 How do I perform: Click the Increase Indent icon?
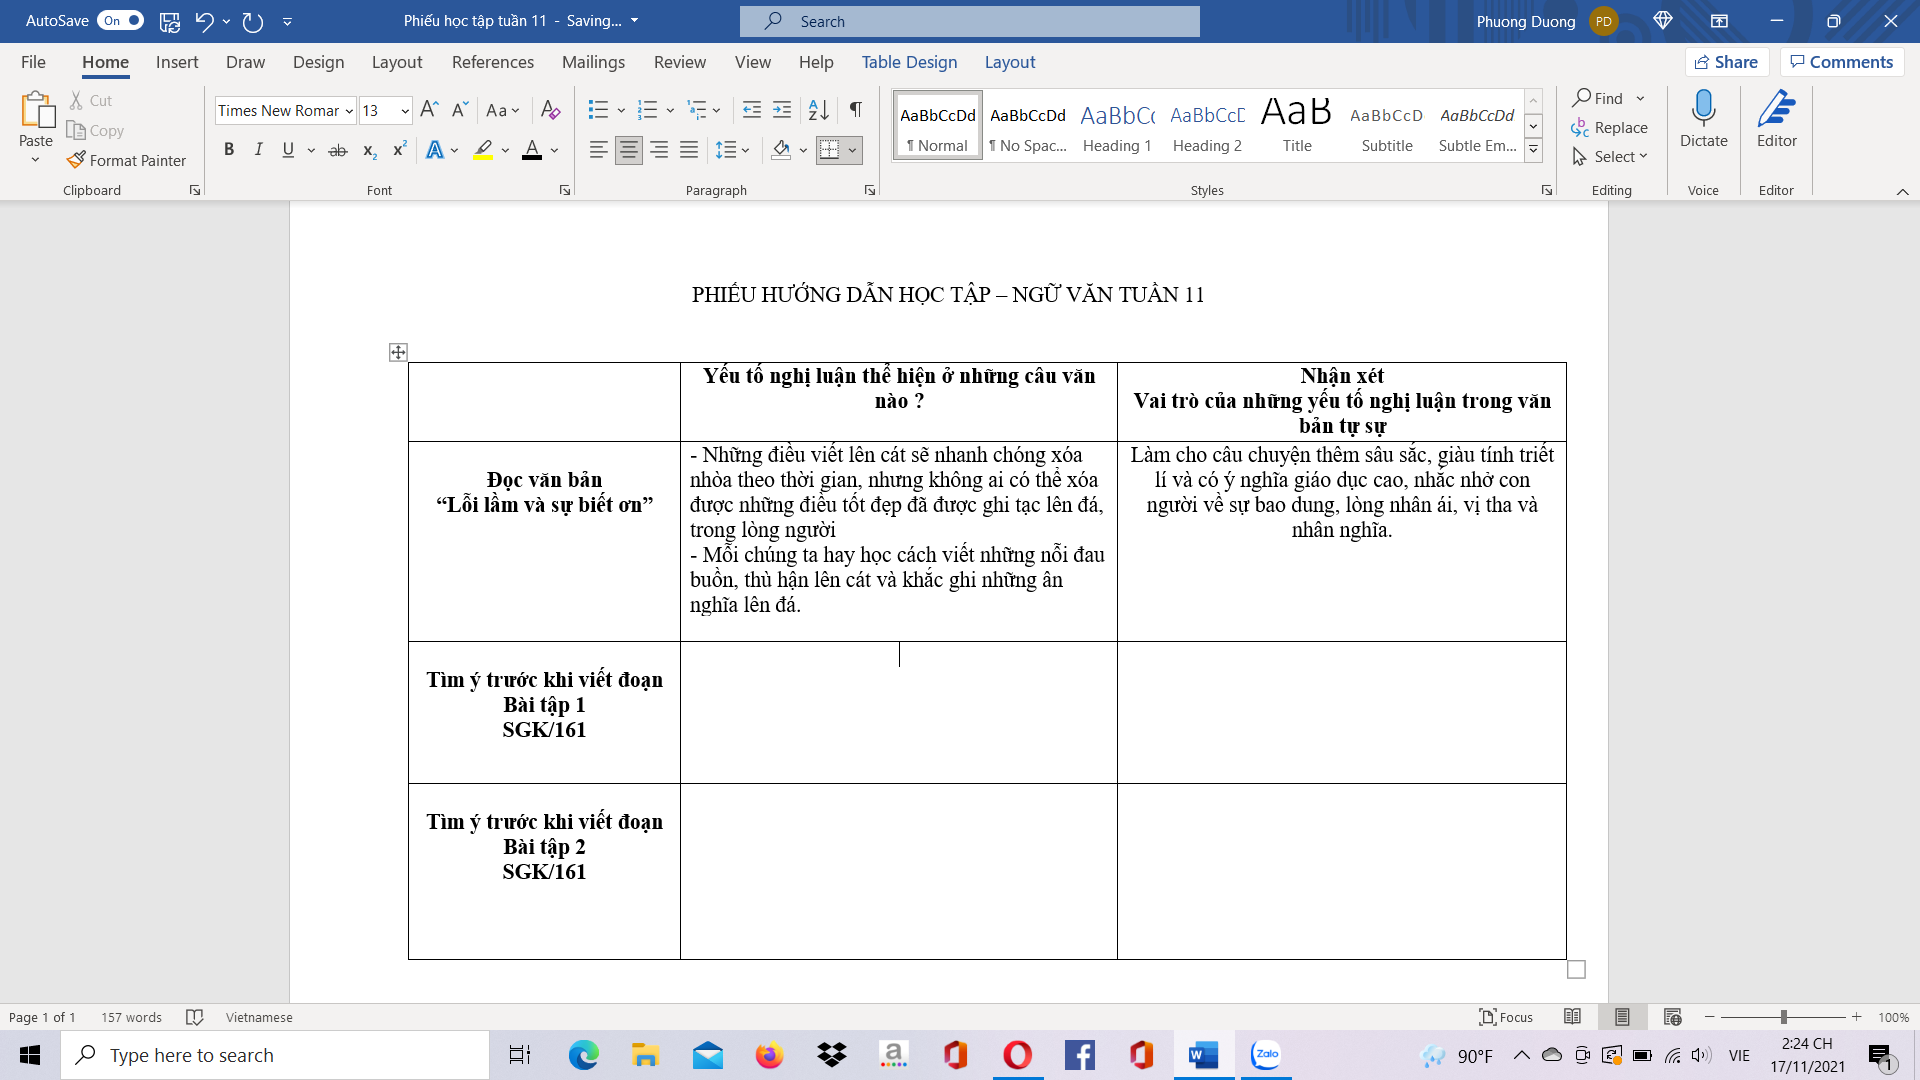coord(782,110)
